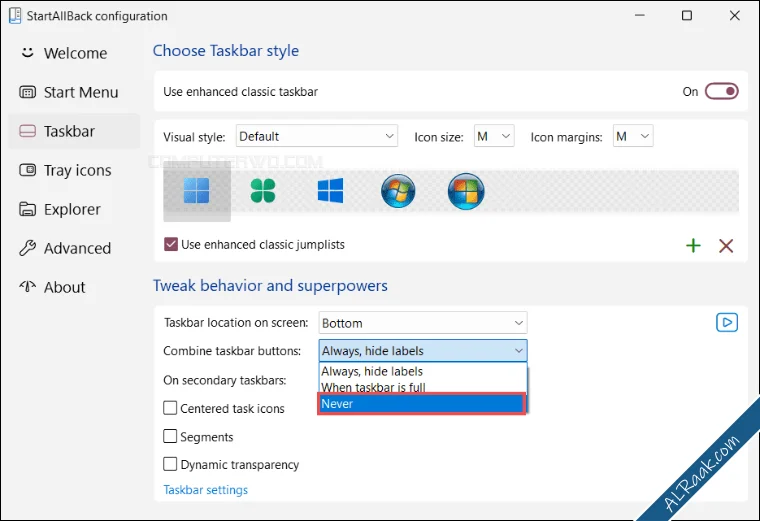The image size is (760, 521).
Task: Go to the Start Menu section
Action: click(x=74, y=92)
